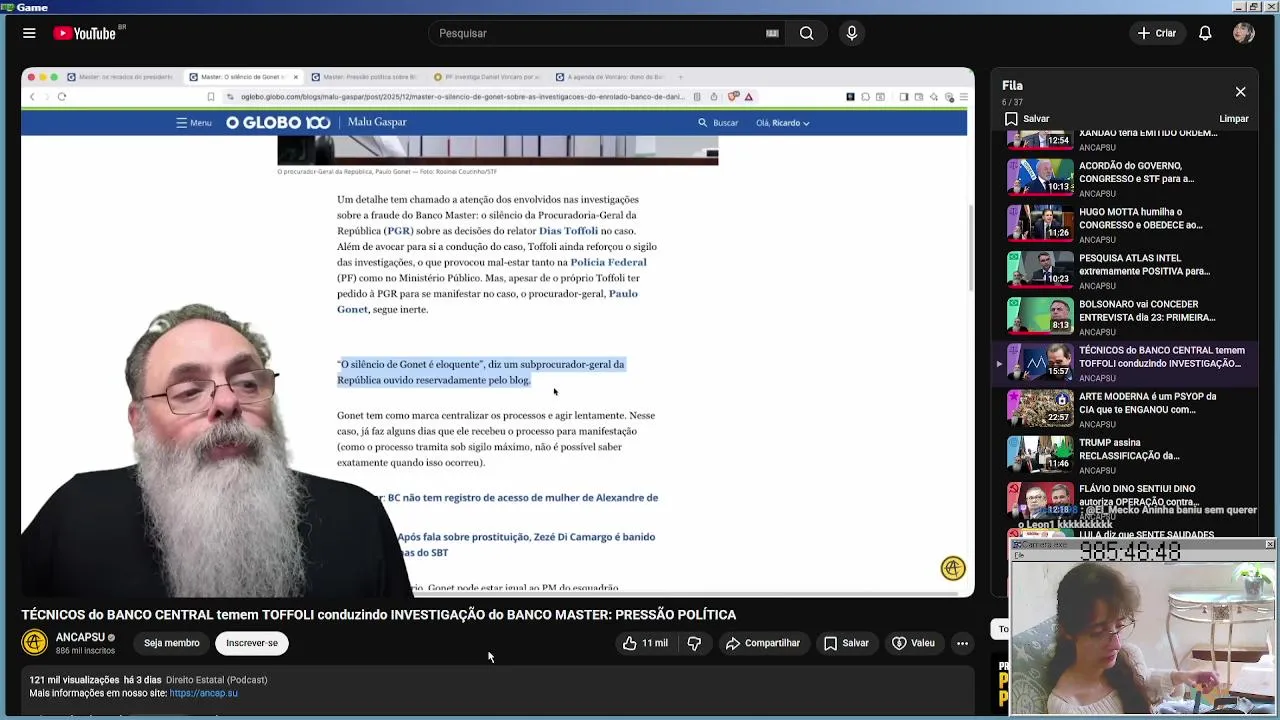Viewport: 1280px width, 720px height.
Task: Click the XANDÃO teria EMITIDO ORDEM title
Action: [x=1147, y=134]
